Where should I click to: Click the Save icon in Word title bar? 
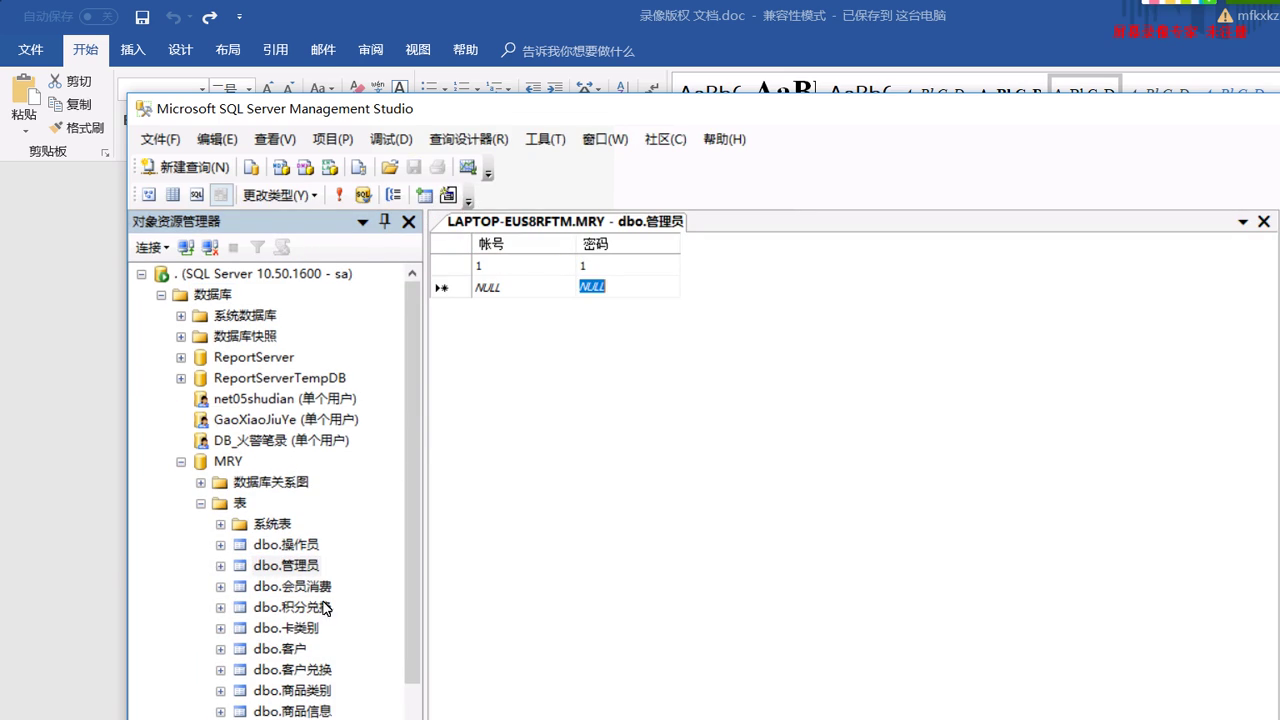[142, 17]
